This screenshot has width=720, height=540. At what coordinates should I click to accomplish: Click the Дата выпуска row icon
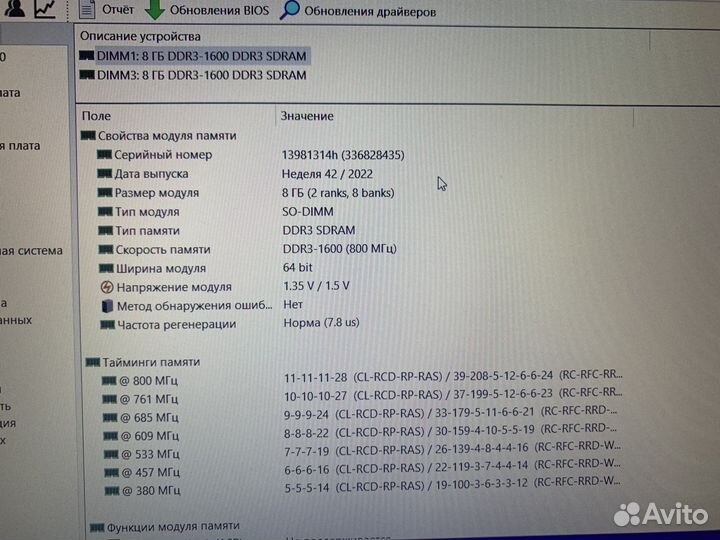(x=105, y=174)
